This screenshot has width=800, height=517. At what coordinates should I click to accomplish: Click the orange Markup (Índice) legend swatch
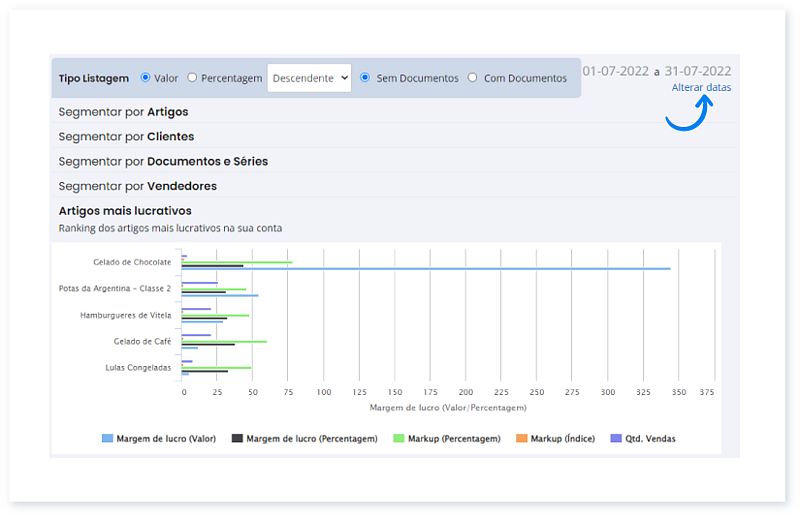pos(521,438)
